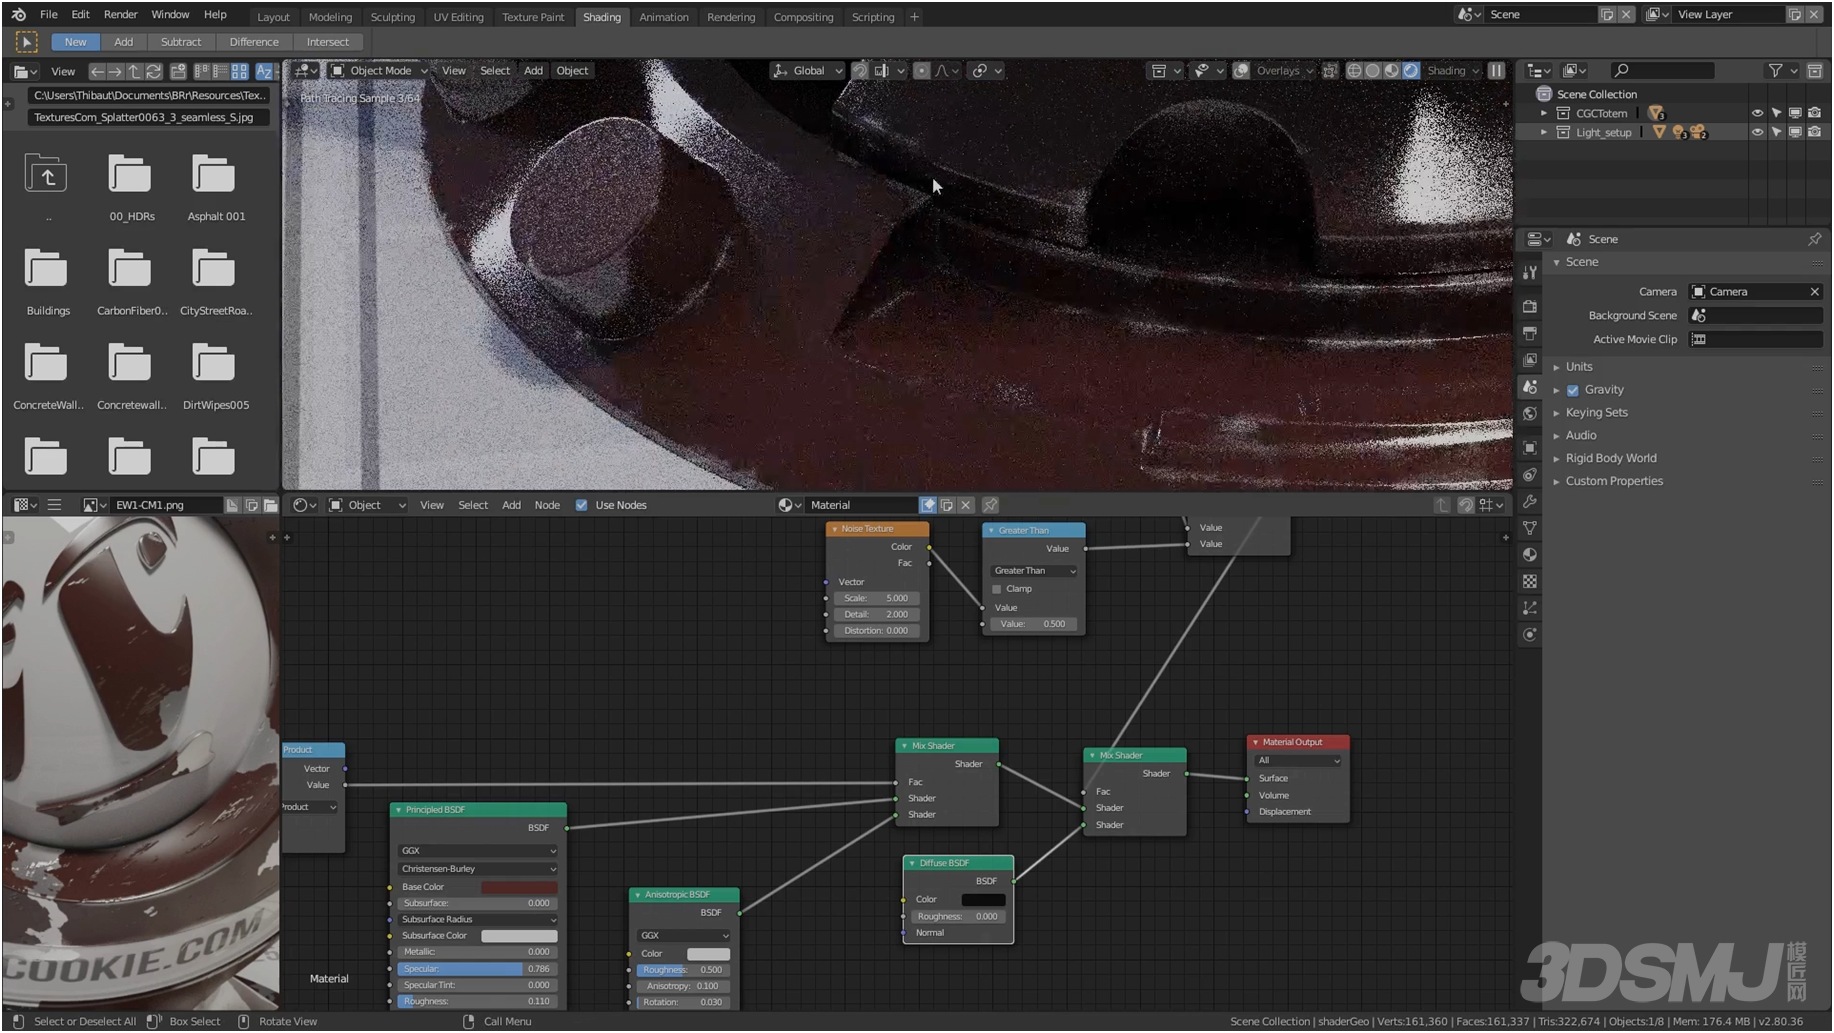1834x1033 pixels.
Task: Toggle the Overlays button
Action: 1241,71
